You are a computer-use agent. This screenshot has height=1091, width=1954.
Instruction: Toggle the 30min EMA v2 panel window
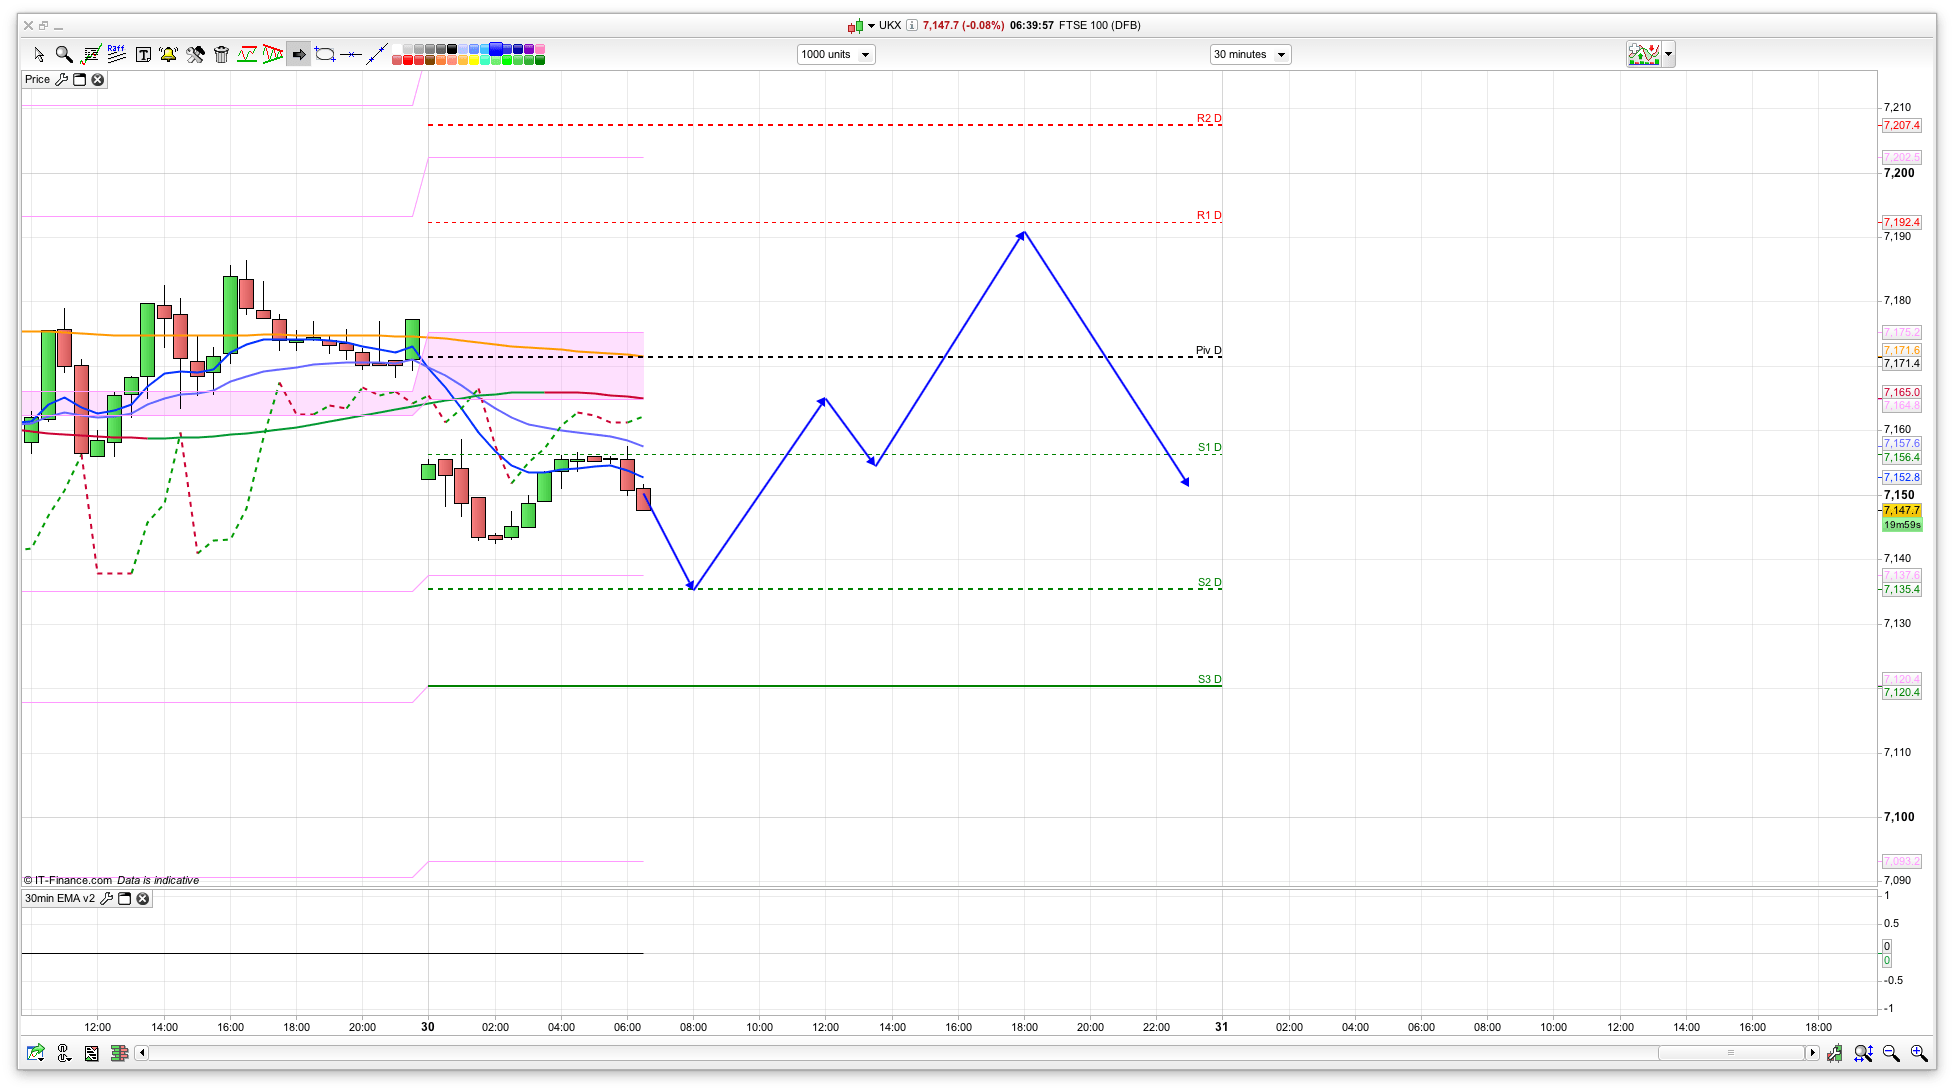[x=125, y=899]
